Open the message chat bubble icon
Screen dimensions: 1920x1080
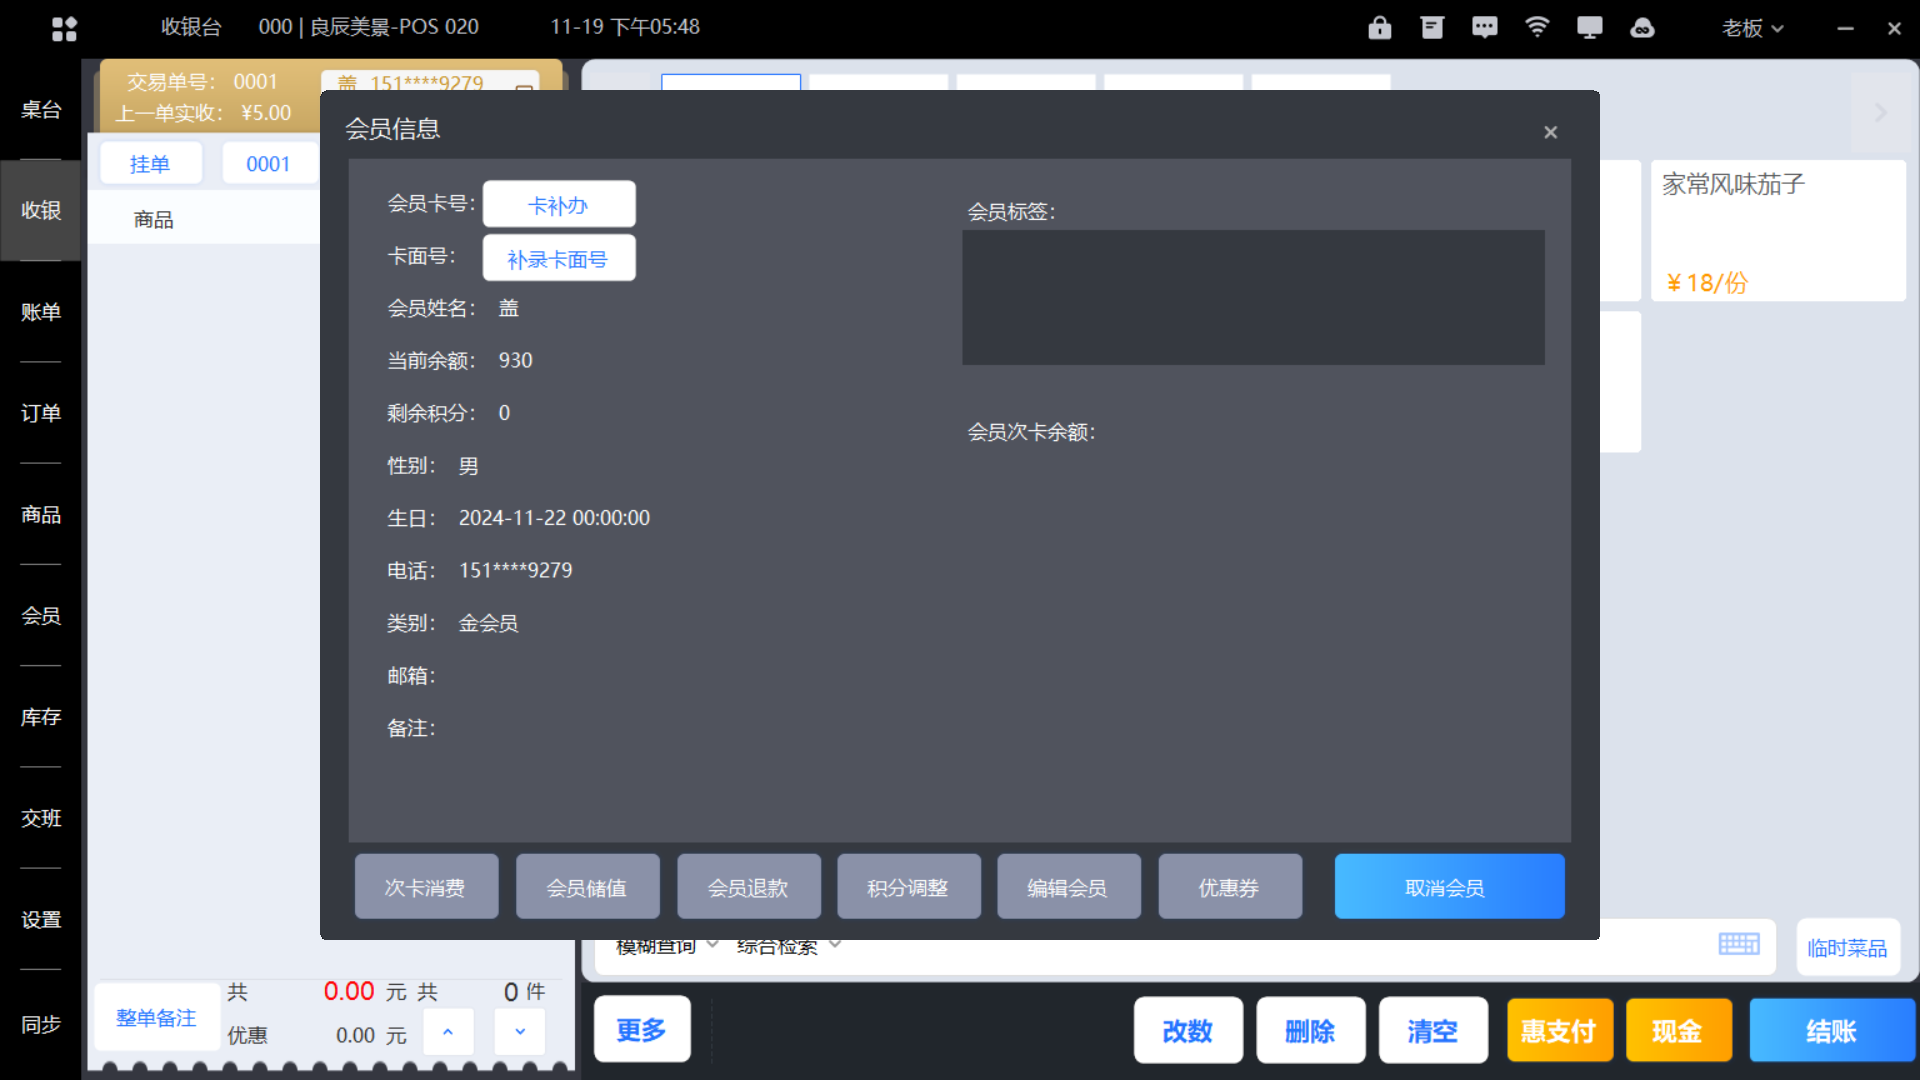pyautogui.click(x=1485, y=27)
